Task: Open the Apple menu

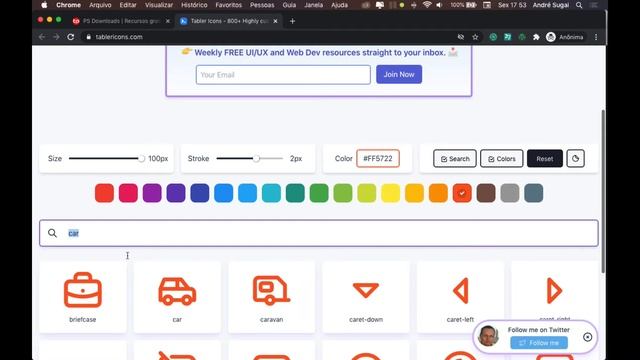Action: point(44,5)
